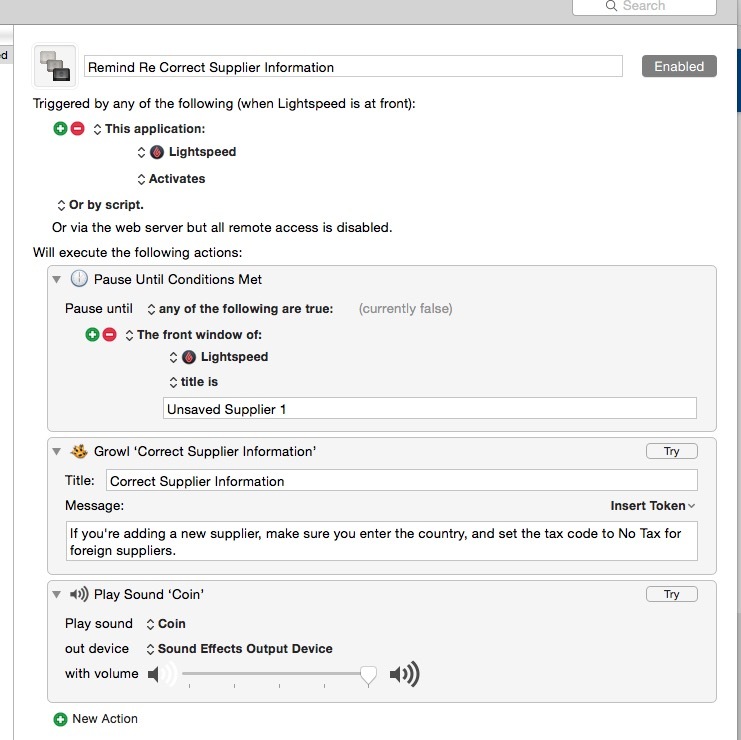Delete the front window condition

point(109,335)
